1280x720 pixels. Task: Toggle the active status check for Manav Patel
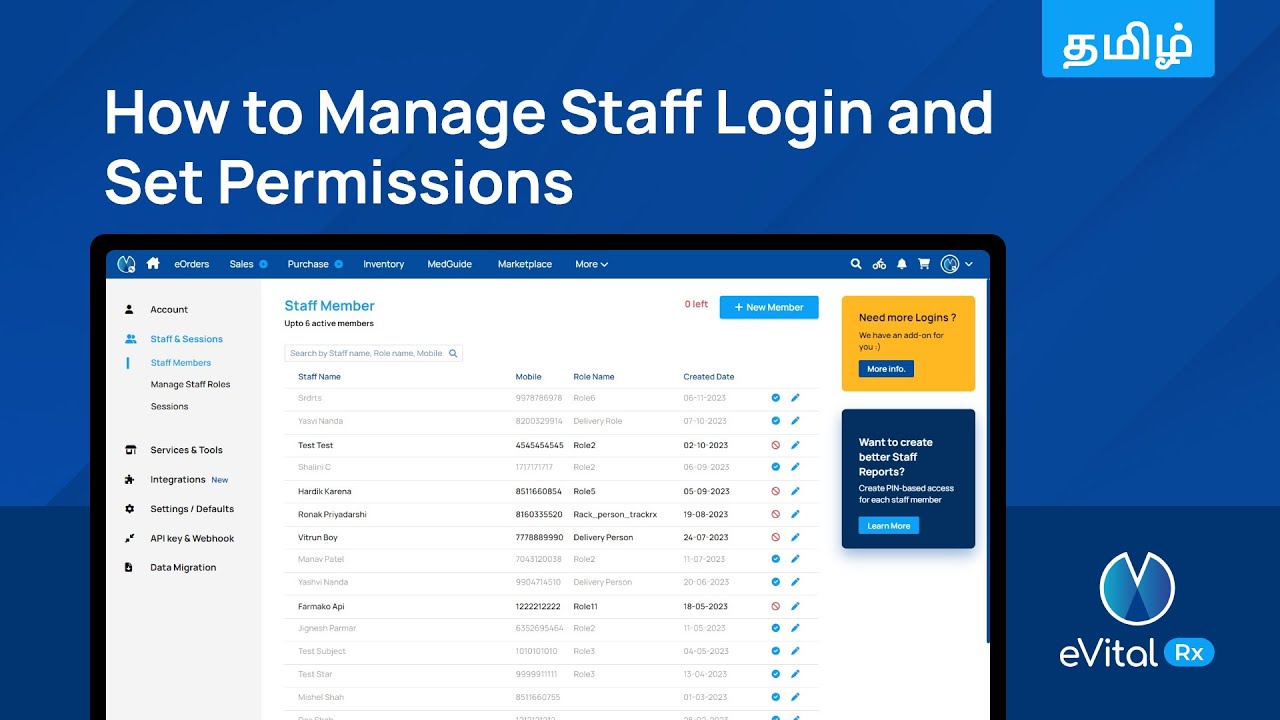[x=776, y=559]
